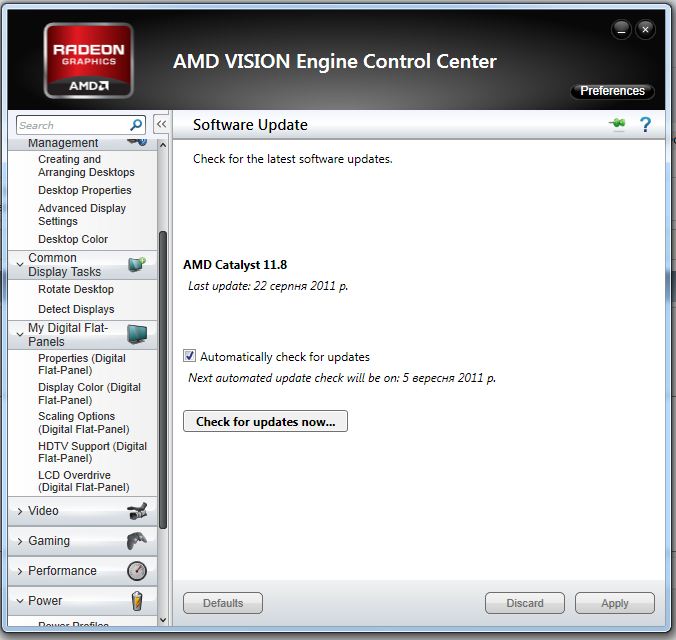Click the Last update date text

268,286
